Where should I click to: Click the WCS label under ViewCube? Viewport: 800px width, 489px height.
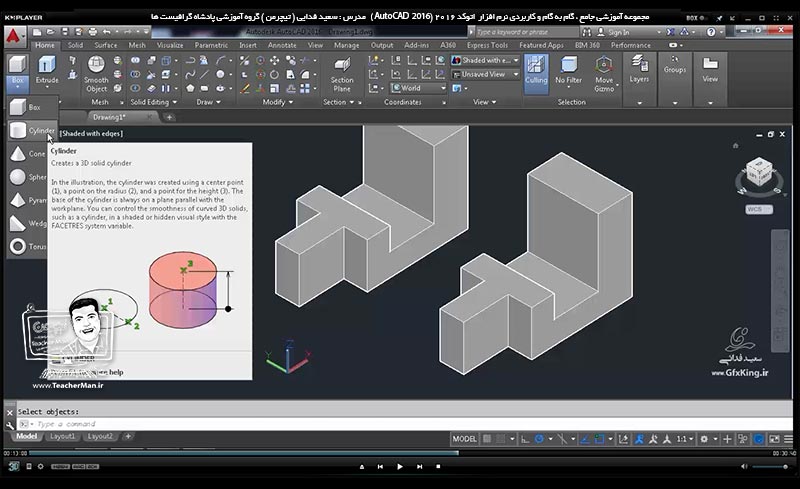coord(759,209)
